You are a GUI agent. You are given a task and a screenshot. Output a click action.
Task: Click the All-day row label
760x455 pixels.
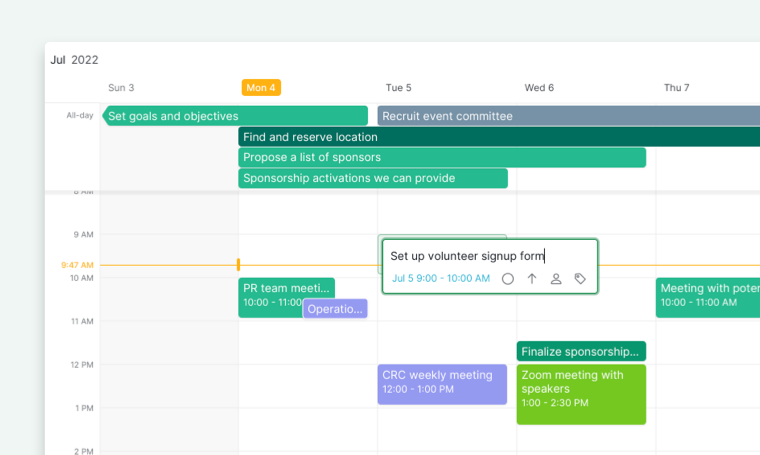click(x=80, y=115)
